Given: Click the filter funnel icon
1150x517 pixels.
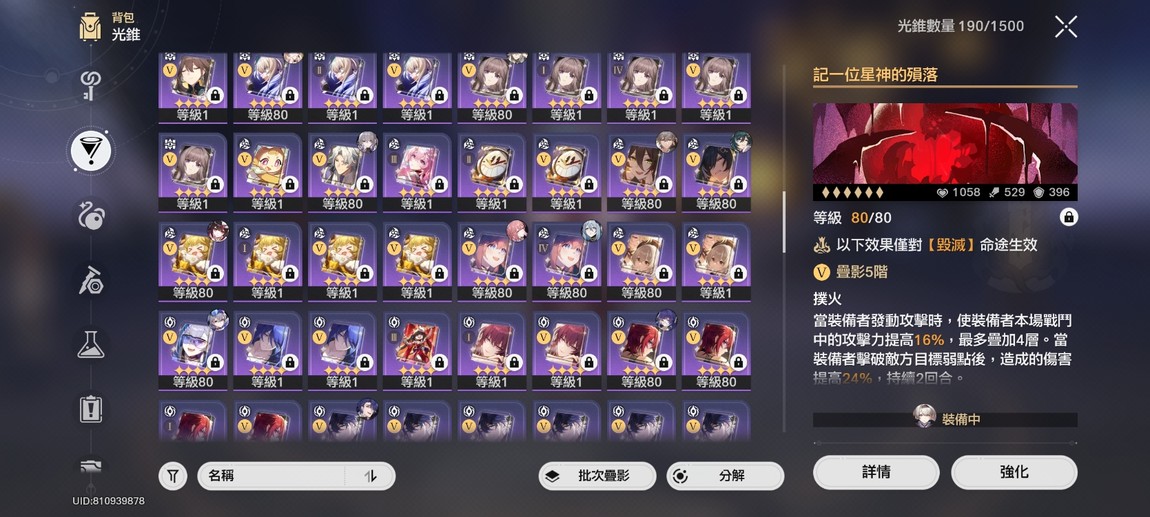Looking at the screenshot, I should click(x=173, y=476).
